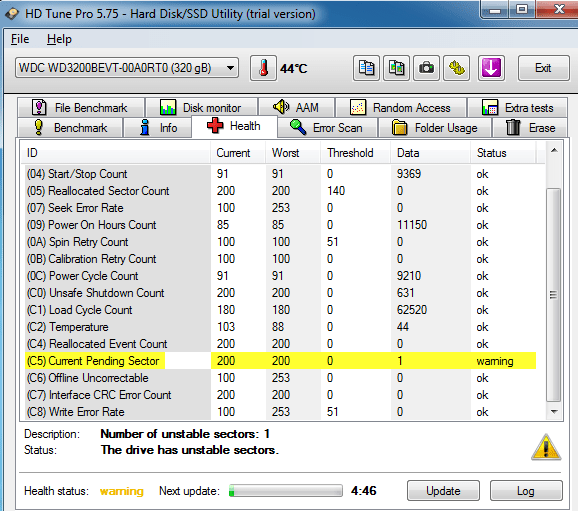This screenshot has width=578, height=511.
Task: Click the ID column header
Action: 115,153
